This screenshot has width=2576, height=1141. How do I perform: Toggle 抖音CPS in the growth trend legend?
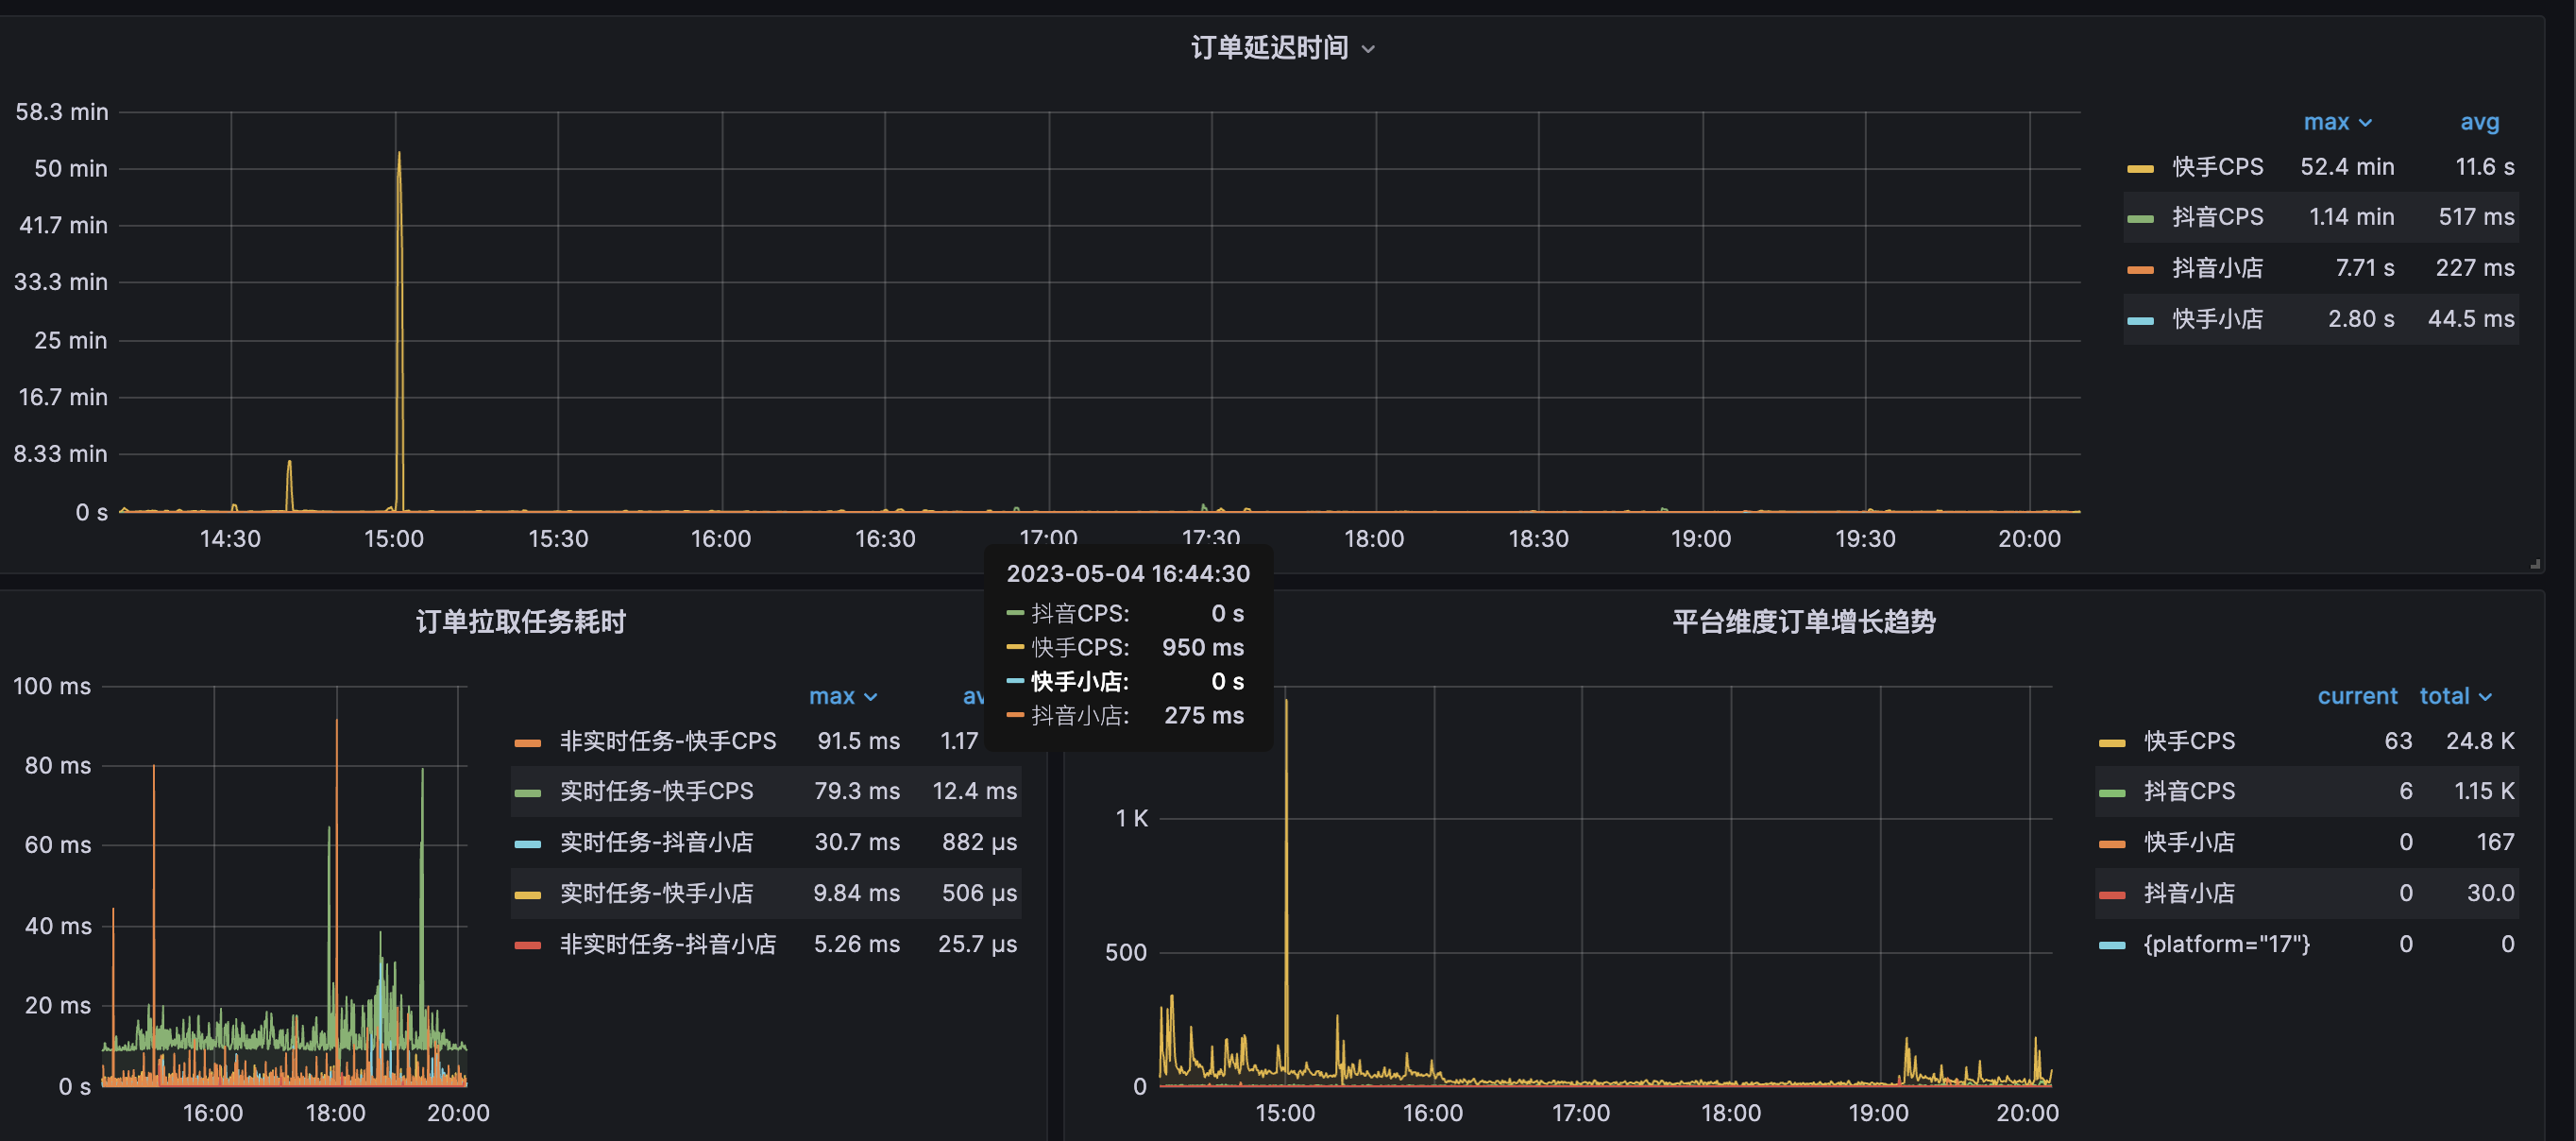[x=2189, y=791]
